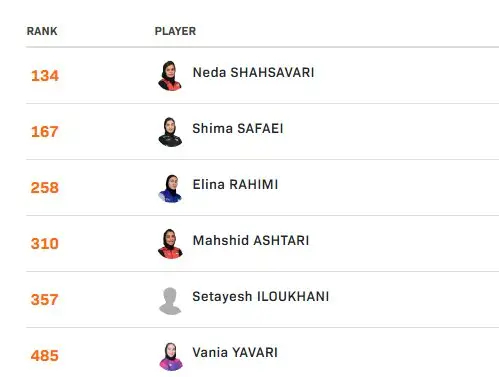Click the Setayesh ILOUKHANI name
This screenshot has width=499, height=377.
(x=261, y=297)
